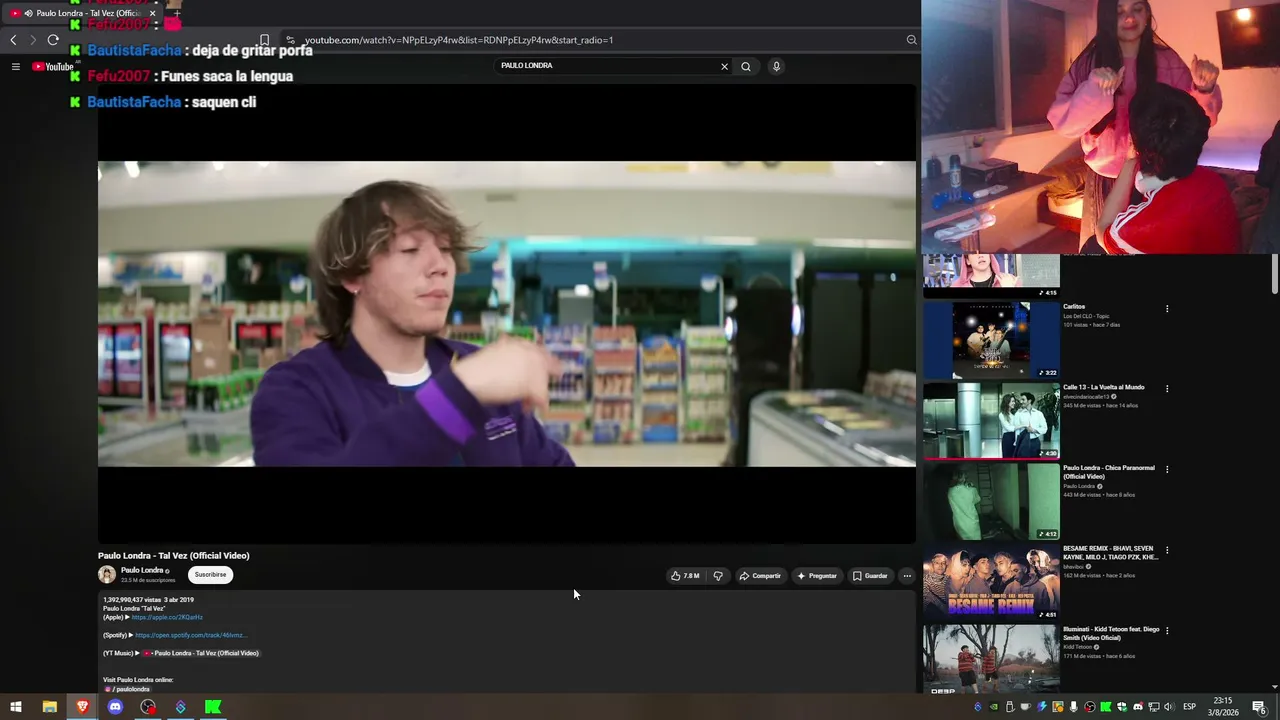
Task: Clear the PAULO LONDRA search text
Action: click(724, 67)
